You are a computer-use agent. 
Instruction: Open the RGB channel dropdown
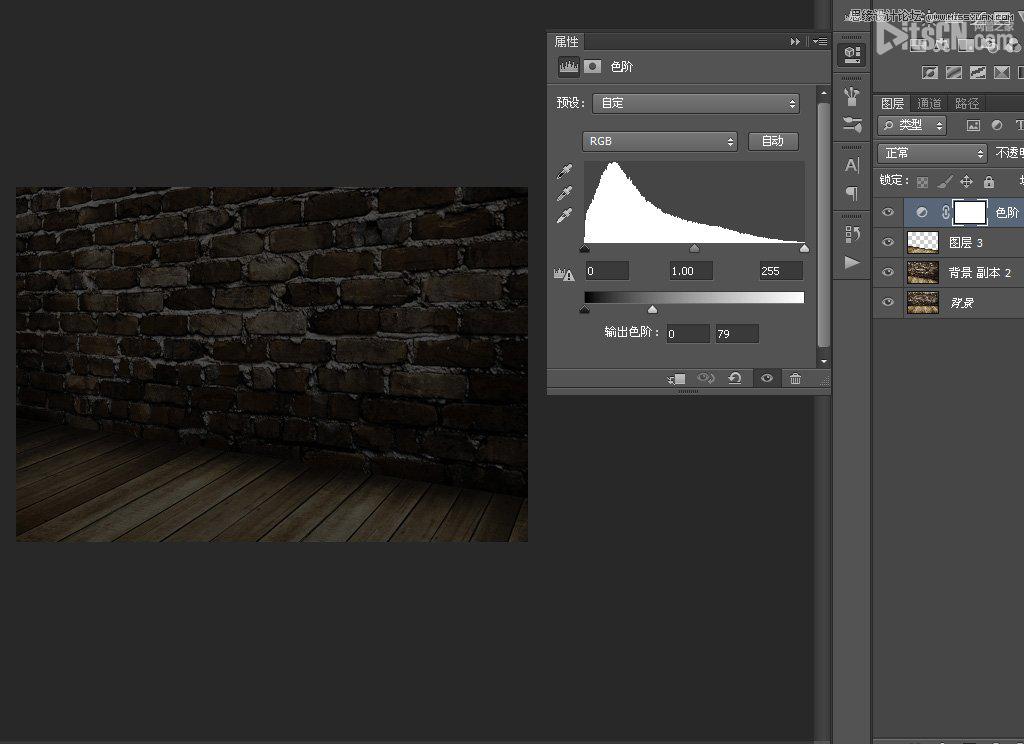click(x=660, y=141)
